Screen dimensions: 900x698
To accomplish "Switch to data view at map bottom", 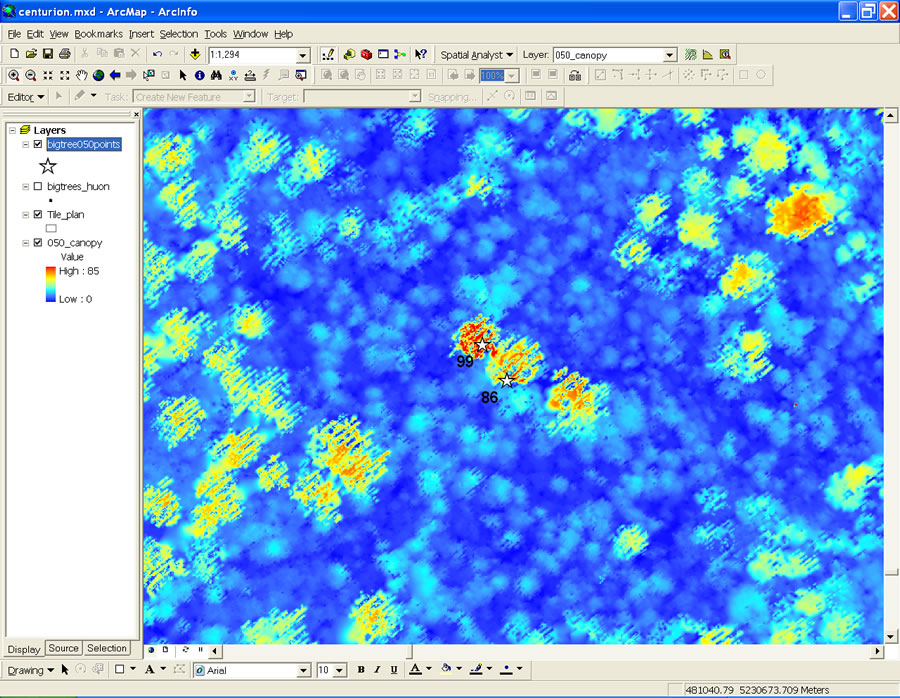I will point(151,650).
